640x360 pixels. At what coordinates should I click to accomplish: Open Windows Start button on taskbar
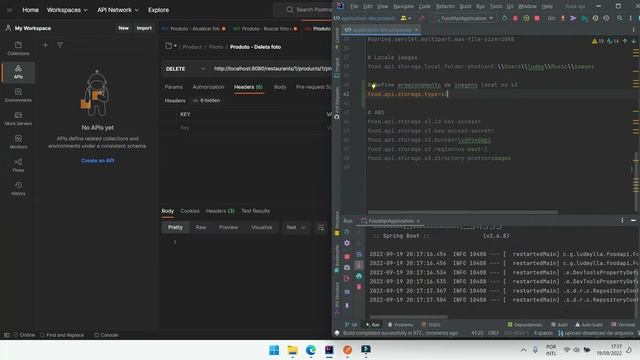point(274,350)
